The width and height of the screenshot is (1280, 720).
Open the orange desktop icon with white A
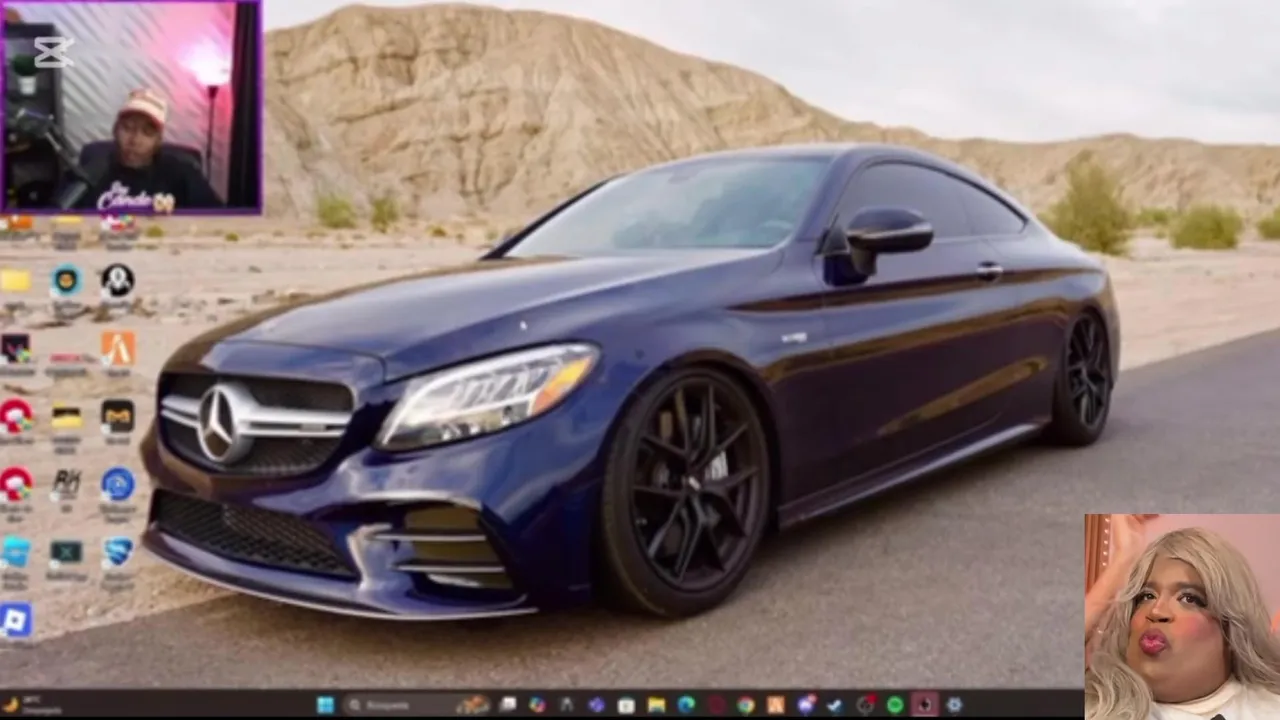pyautogui.click(x=117, y=348)
